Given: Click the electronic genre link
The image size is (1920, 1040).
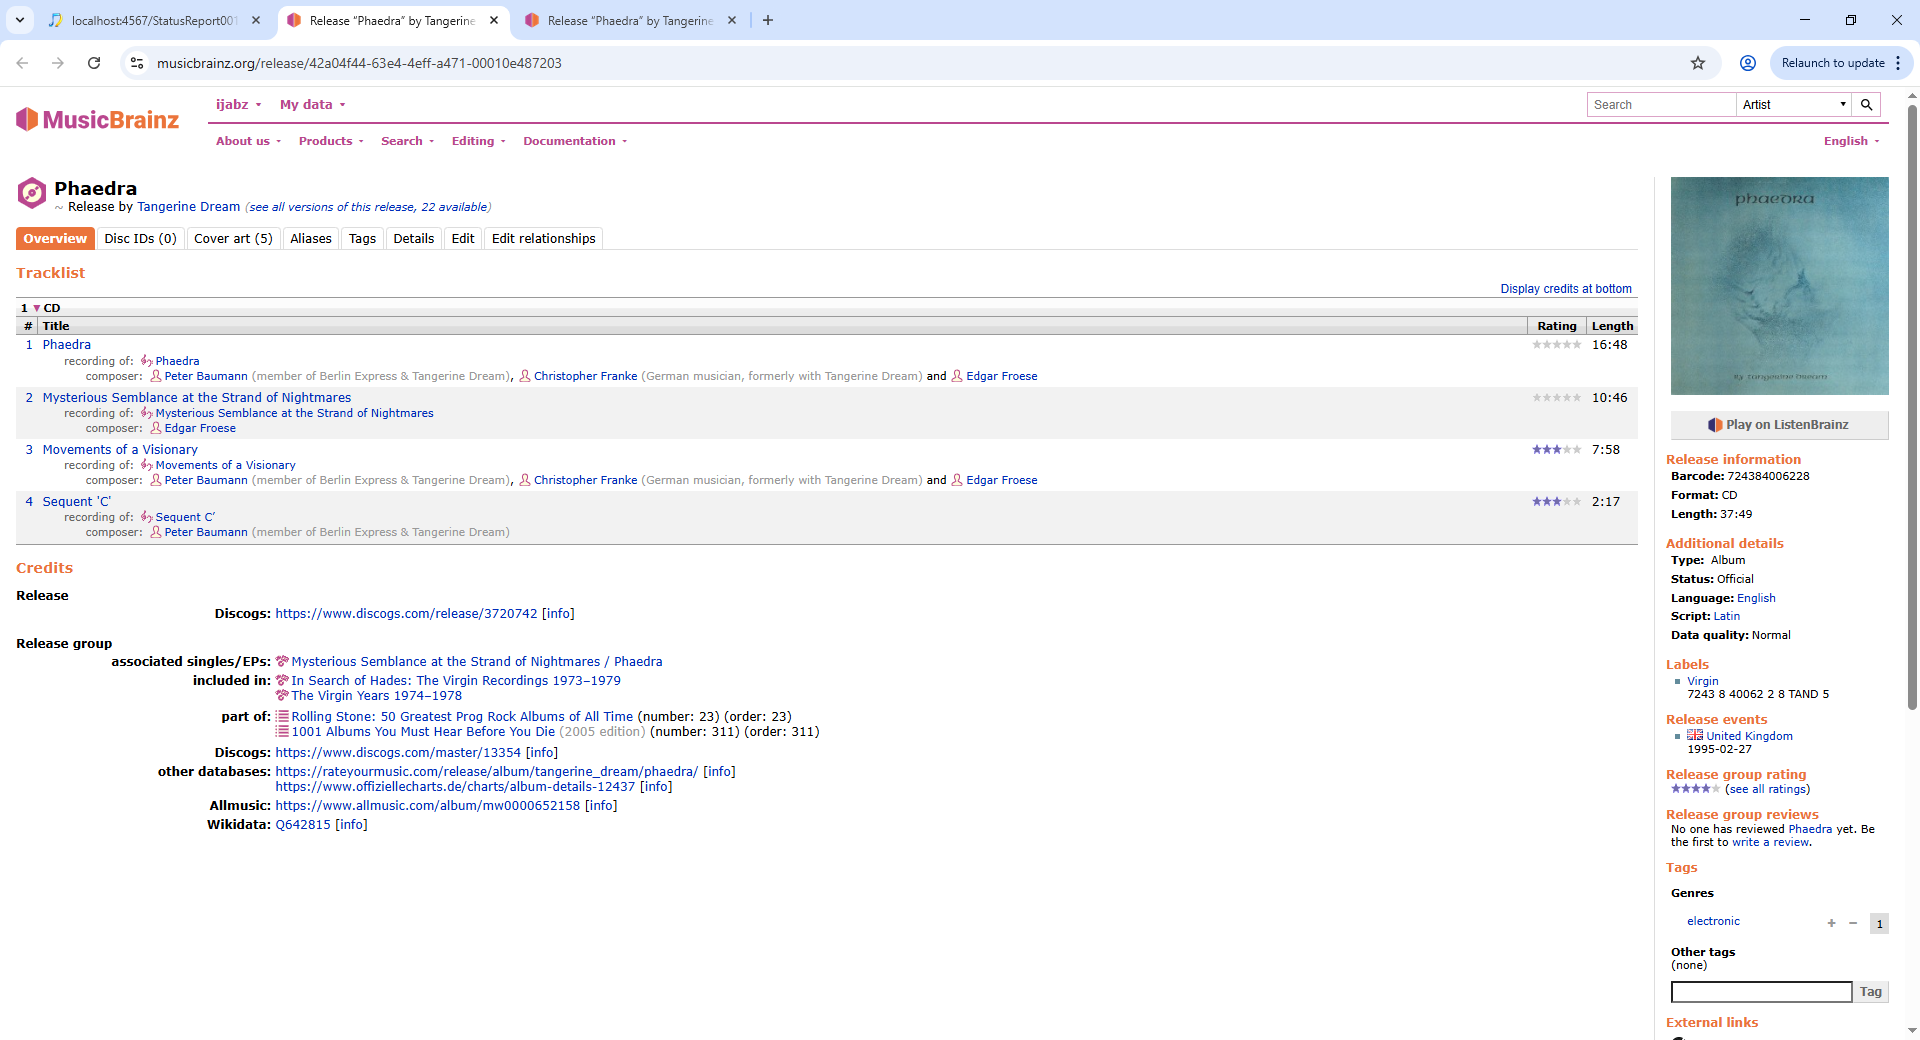Looking at the screenshot, I should 1713,921.
